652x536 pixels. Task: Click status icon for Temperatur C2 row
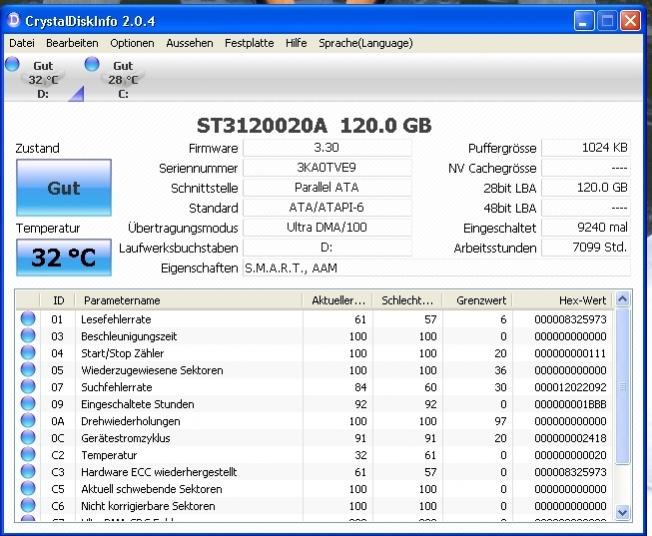point(28,454)
